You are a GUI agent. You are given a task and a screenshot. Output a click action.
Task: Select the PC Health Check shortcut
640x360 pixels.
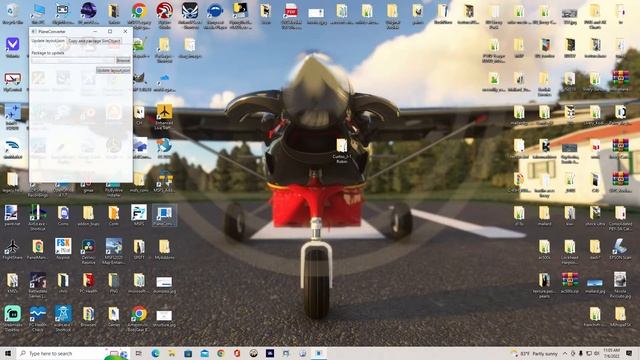click(38, 318)
